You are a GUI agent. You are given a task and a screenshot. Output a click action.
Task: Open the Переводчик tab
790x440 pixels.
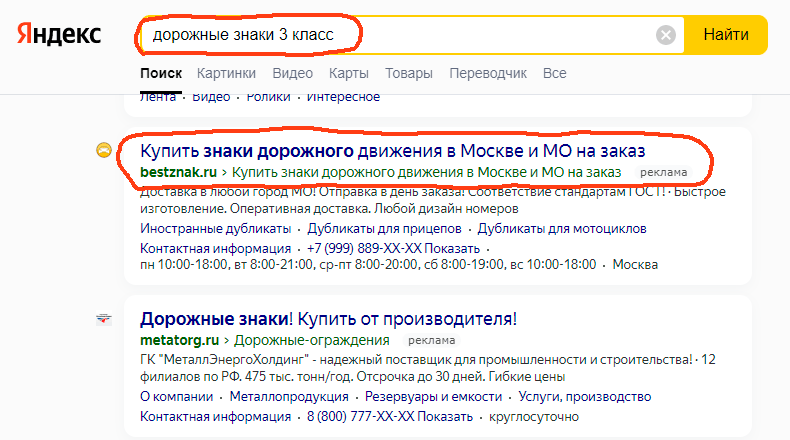point(488,73)
